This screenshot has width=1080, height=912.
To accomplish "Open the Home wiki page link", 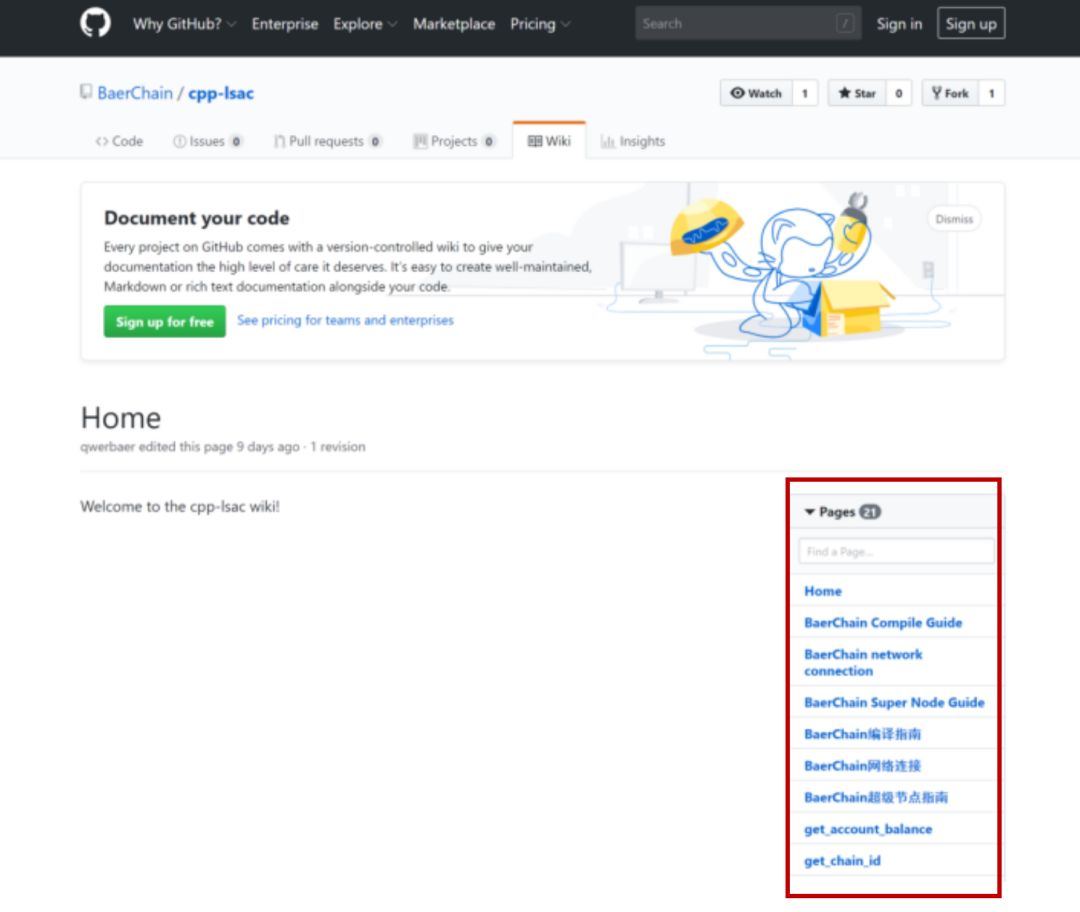I will pos(822,591).
